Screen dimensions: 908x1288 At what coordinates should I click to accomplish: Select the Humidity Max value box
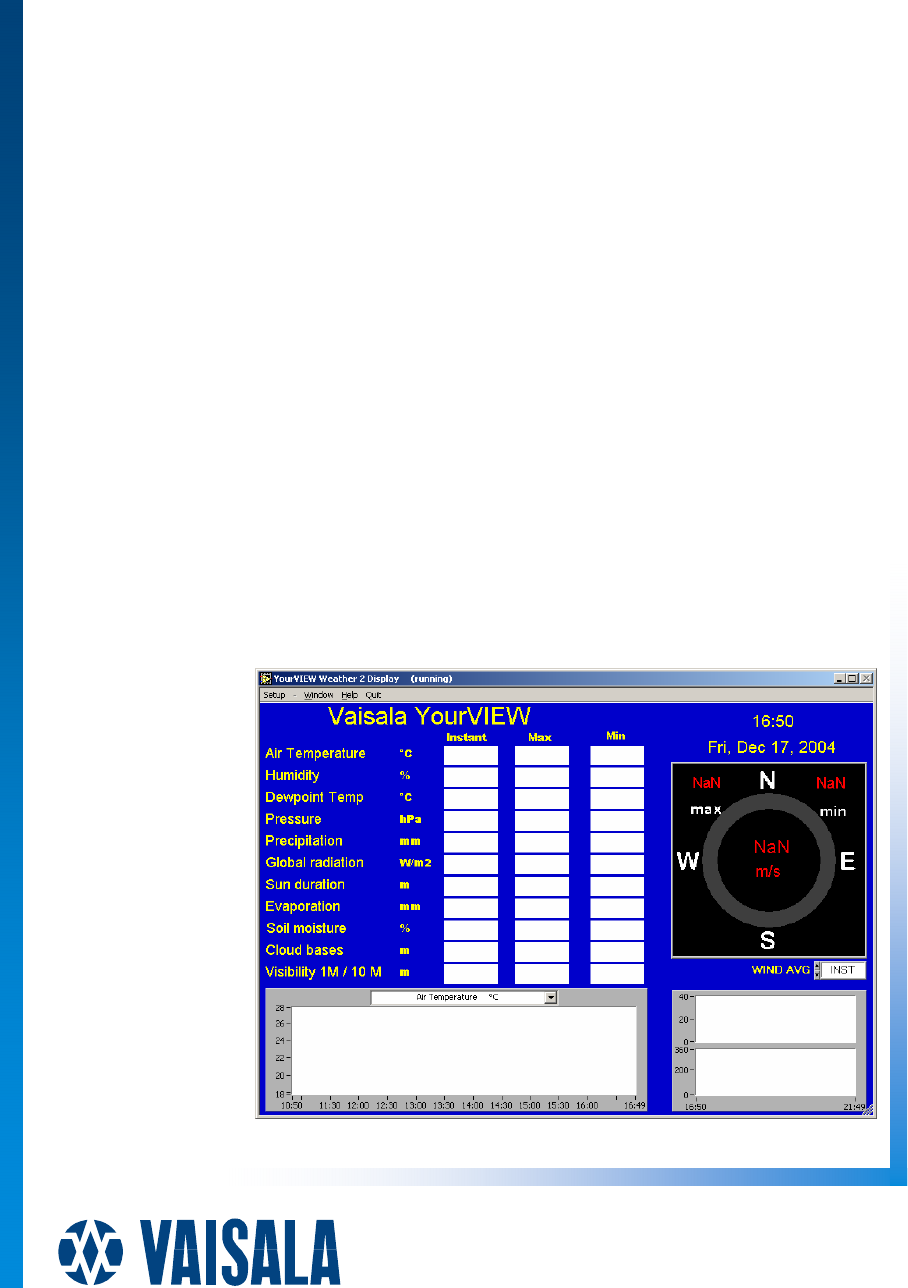[541, 777]
